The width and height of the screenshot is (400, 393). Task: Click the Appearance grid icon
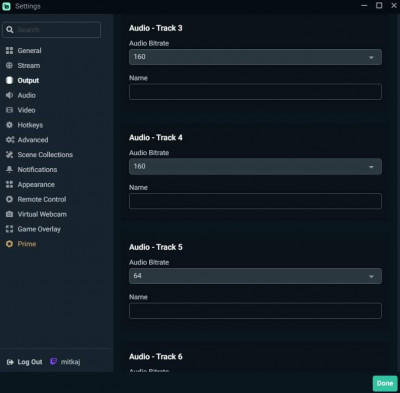pyautogui.click(x=9, y=184)
